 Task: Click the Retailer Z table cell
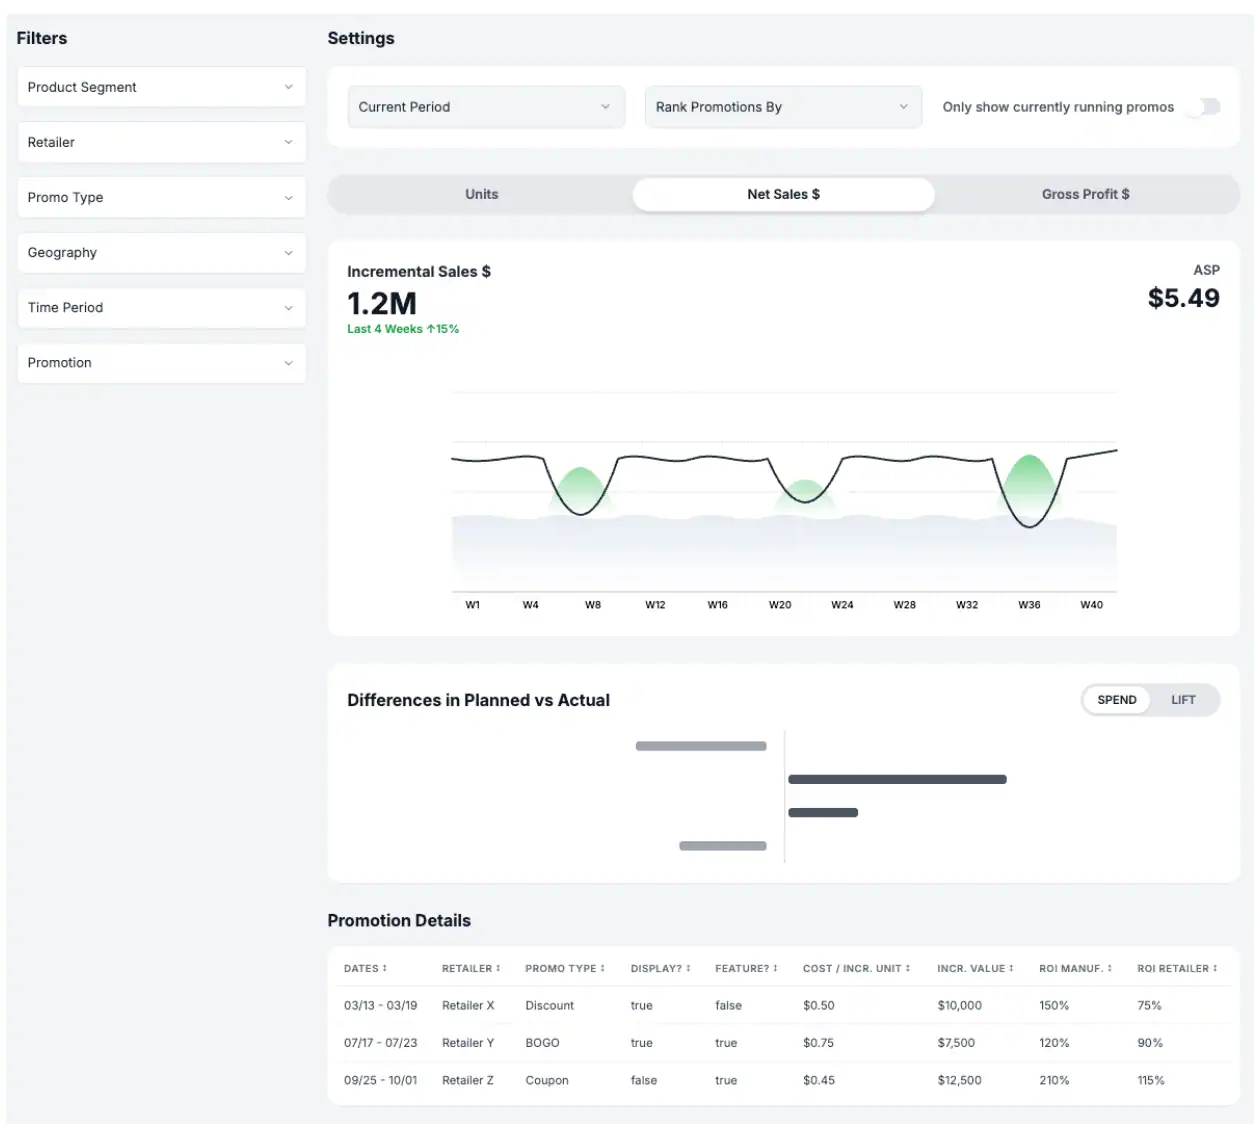click(468, 1080)
